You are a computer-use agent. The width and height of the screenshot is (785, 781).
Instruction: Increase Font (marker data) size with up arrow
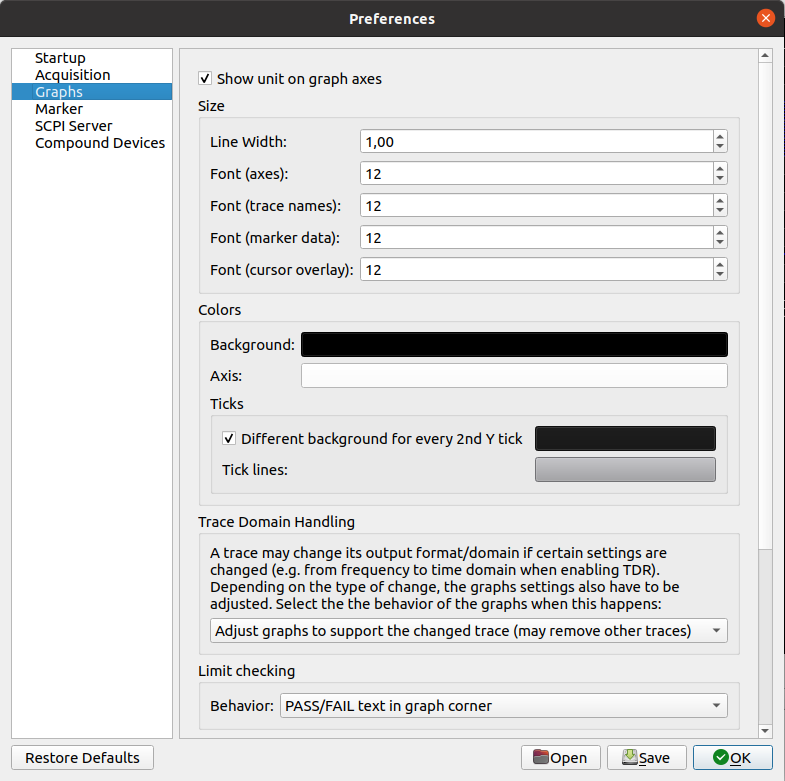pyautogui.click(x=720, y=233)
